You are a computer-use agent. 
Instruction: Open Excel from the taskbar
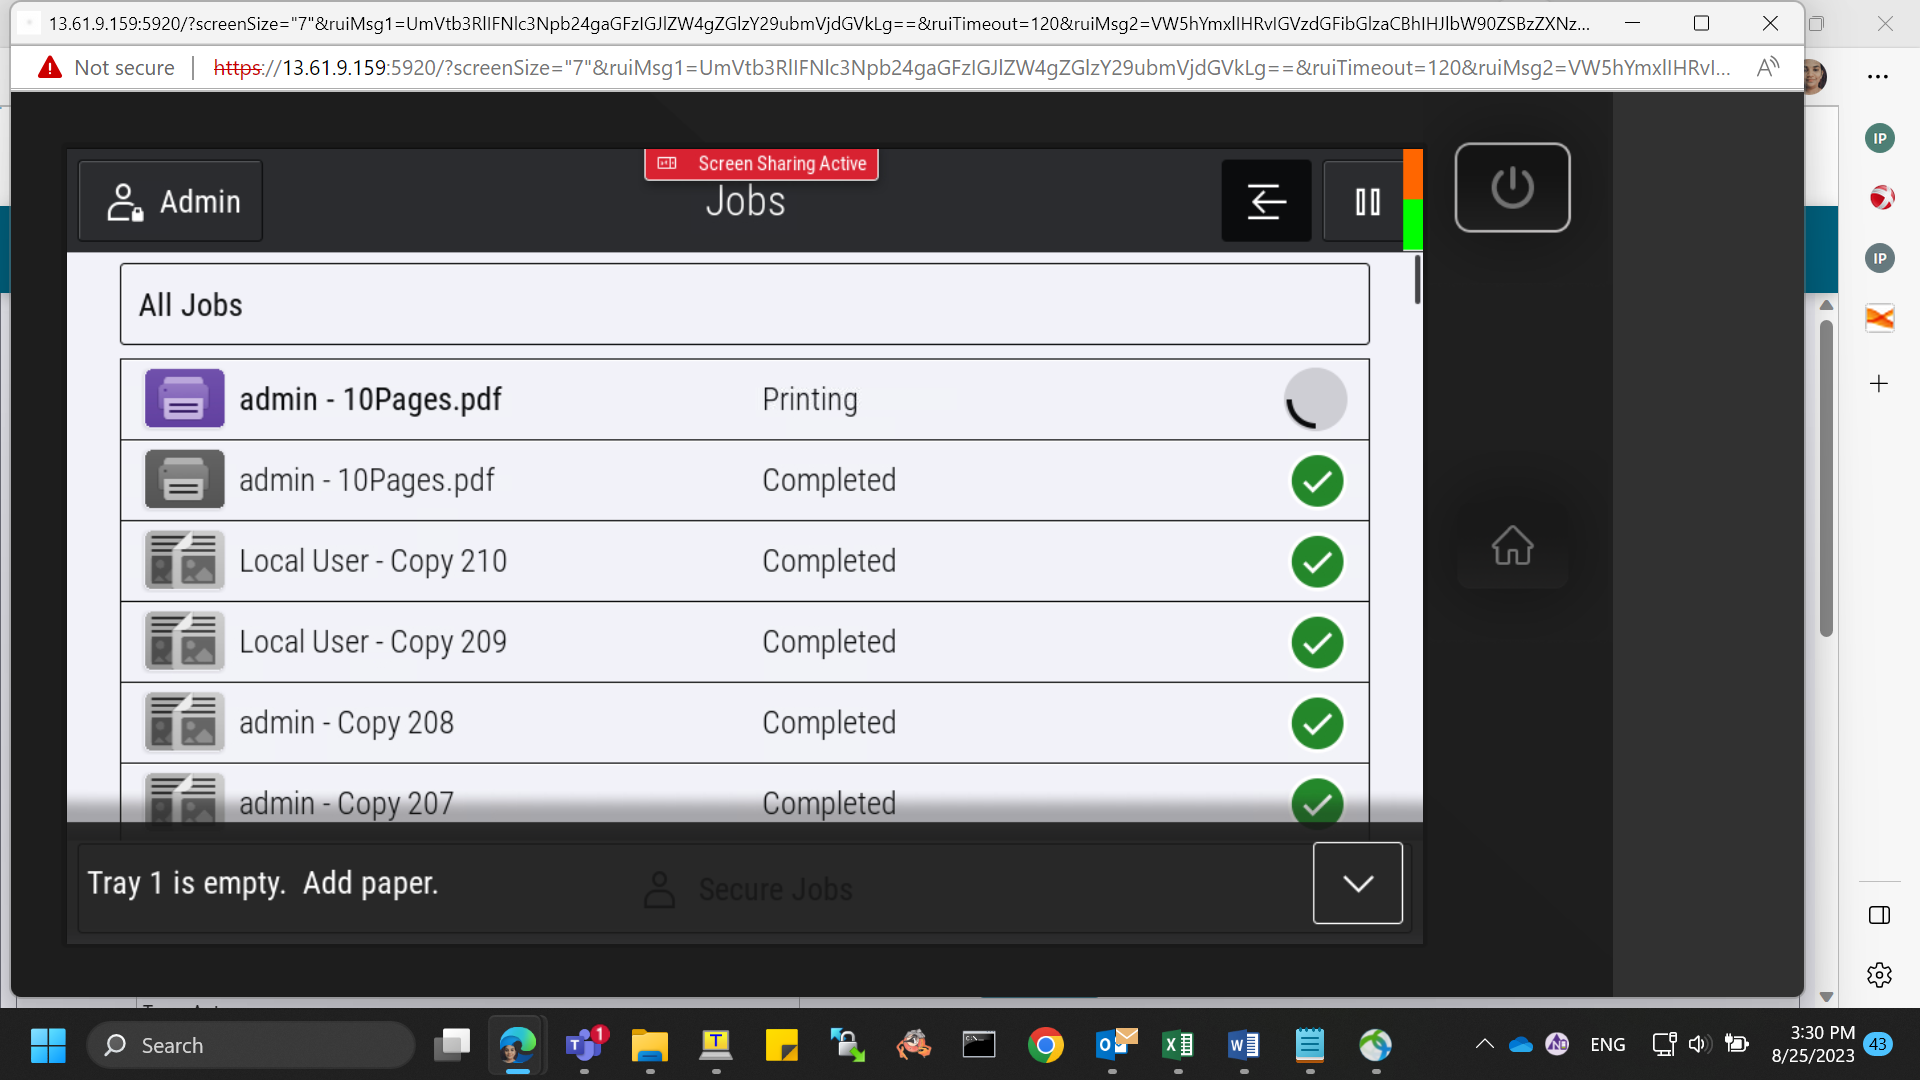coord(1178,1045)
